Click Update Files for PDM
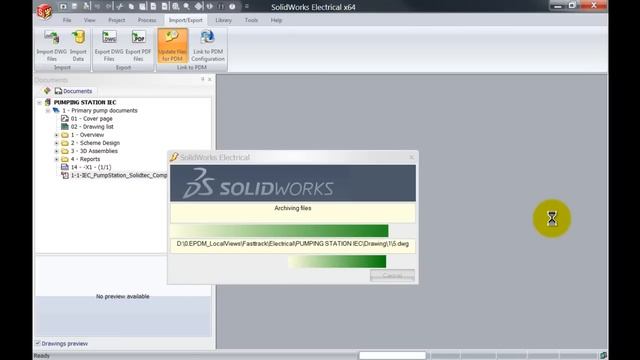Image resolution: width=640 pixels, height=360 pixels. (172, 45)
